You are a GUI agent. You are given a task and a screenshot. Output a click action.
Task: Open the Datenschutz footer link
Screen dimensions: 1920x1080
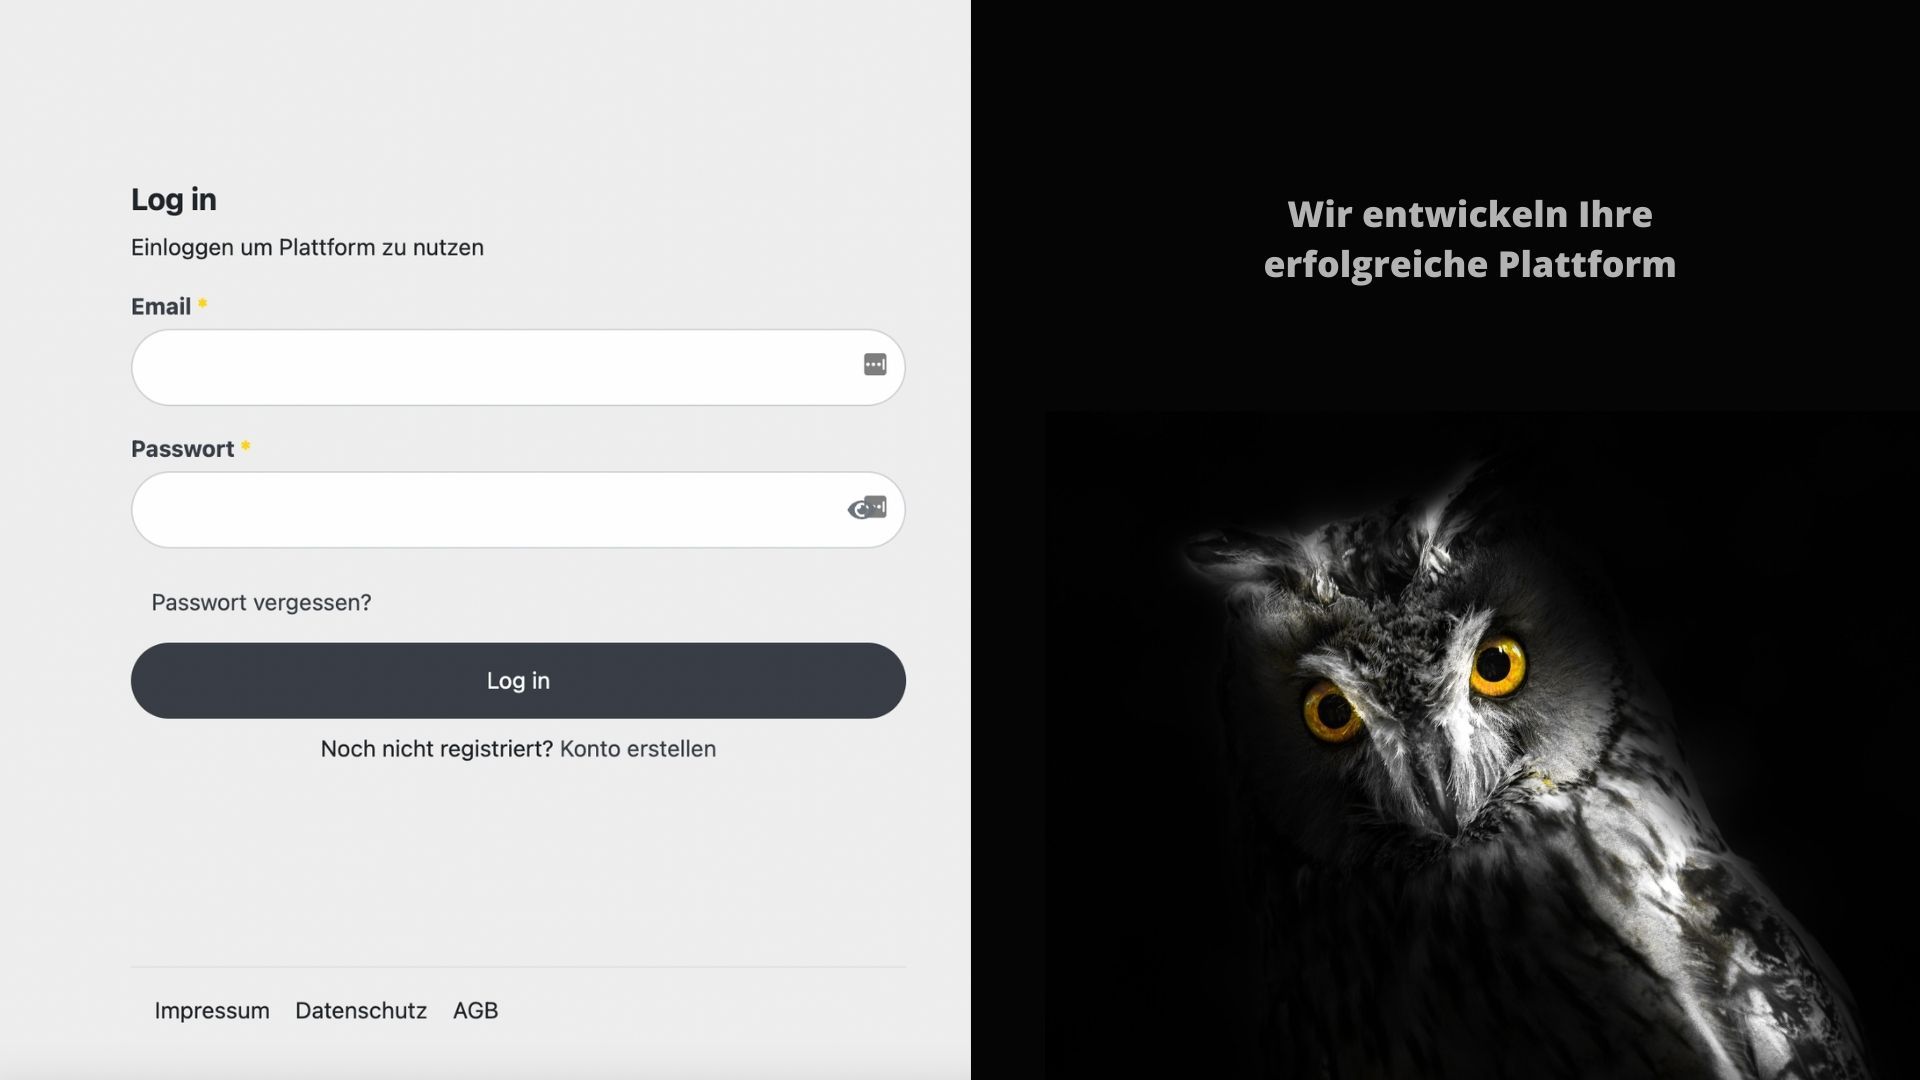coord(361,1011)
